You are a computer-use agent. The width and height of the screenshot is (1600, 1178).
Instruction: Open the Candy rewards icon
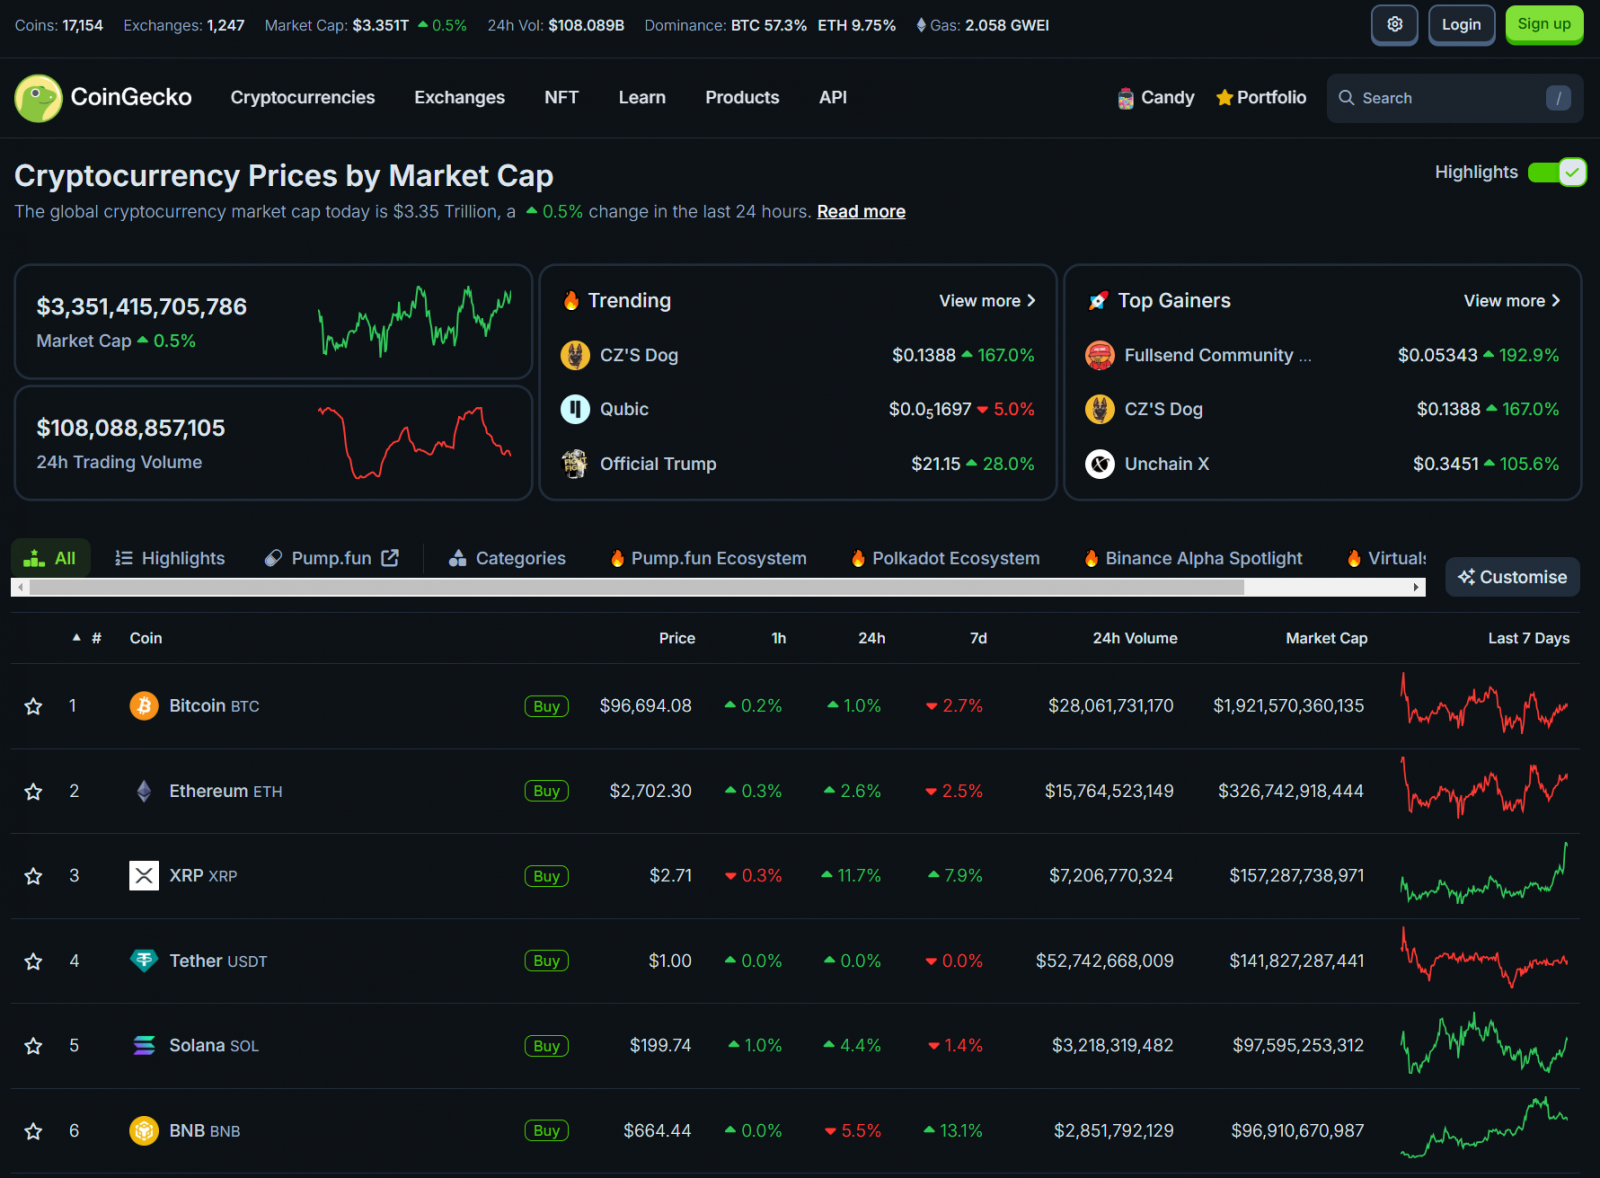[1126, 98]
